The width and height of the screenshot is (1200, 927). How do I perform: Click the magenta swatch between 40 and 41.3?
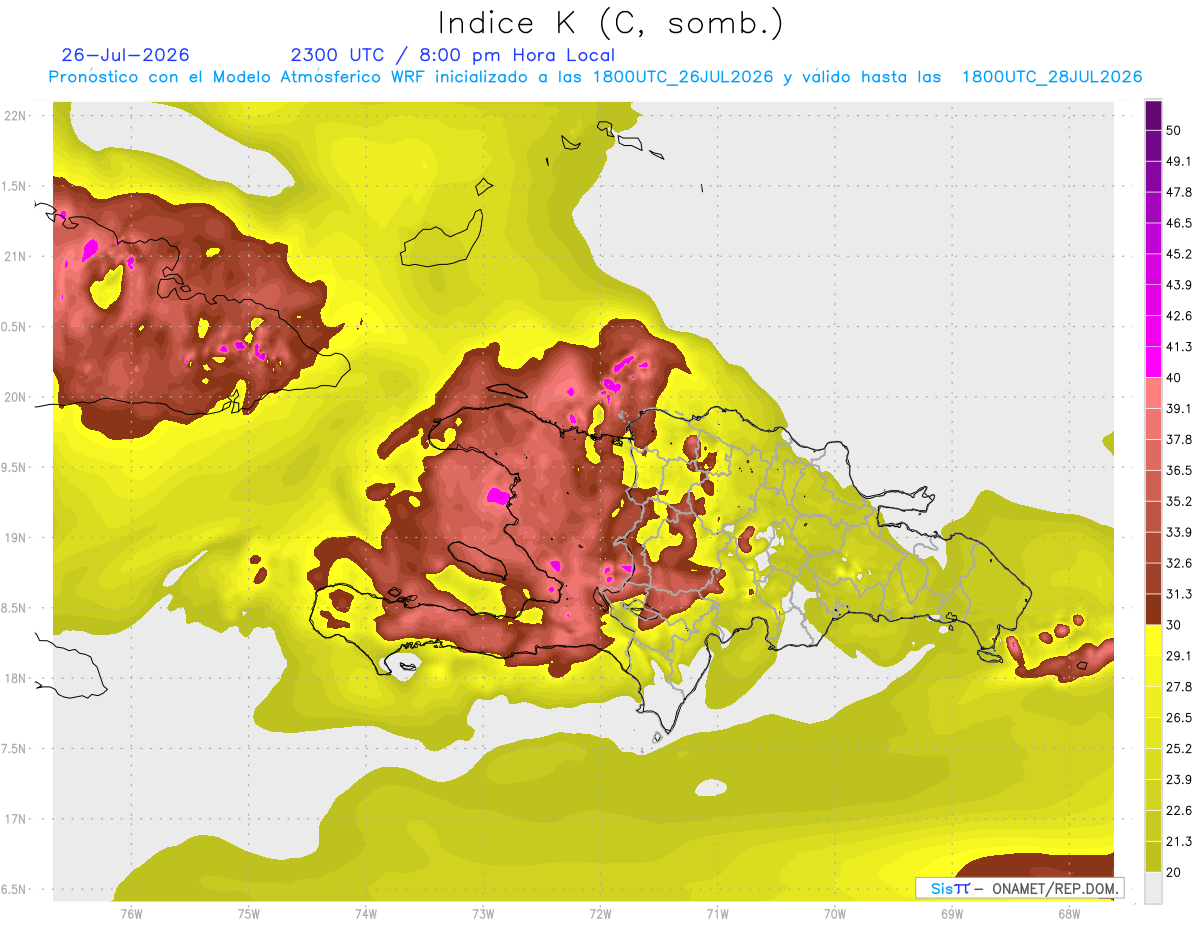point(1153,362)
